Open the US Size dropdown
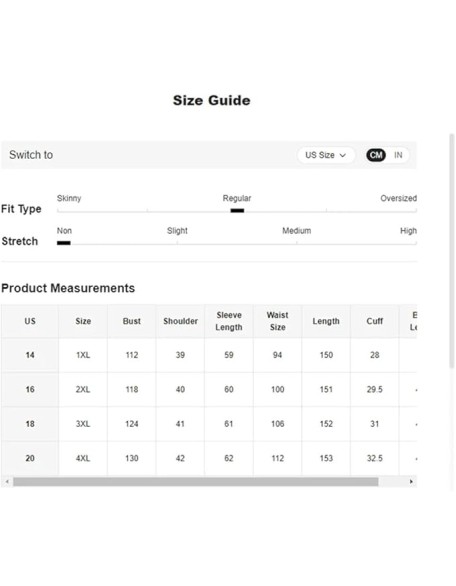This screenshot has height=586, width=456. (x=326, y=155)
